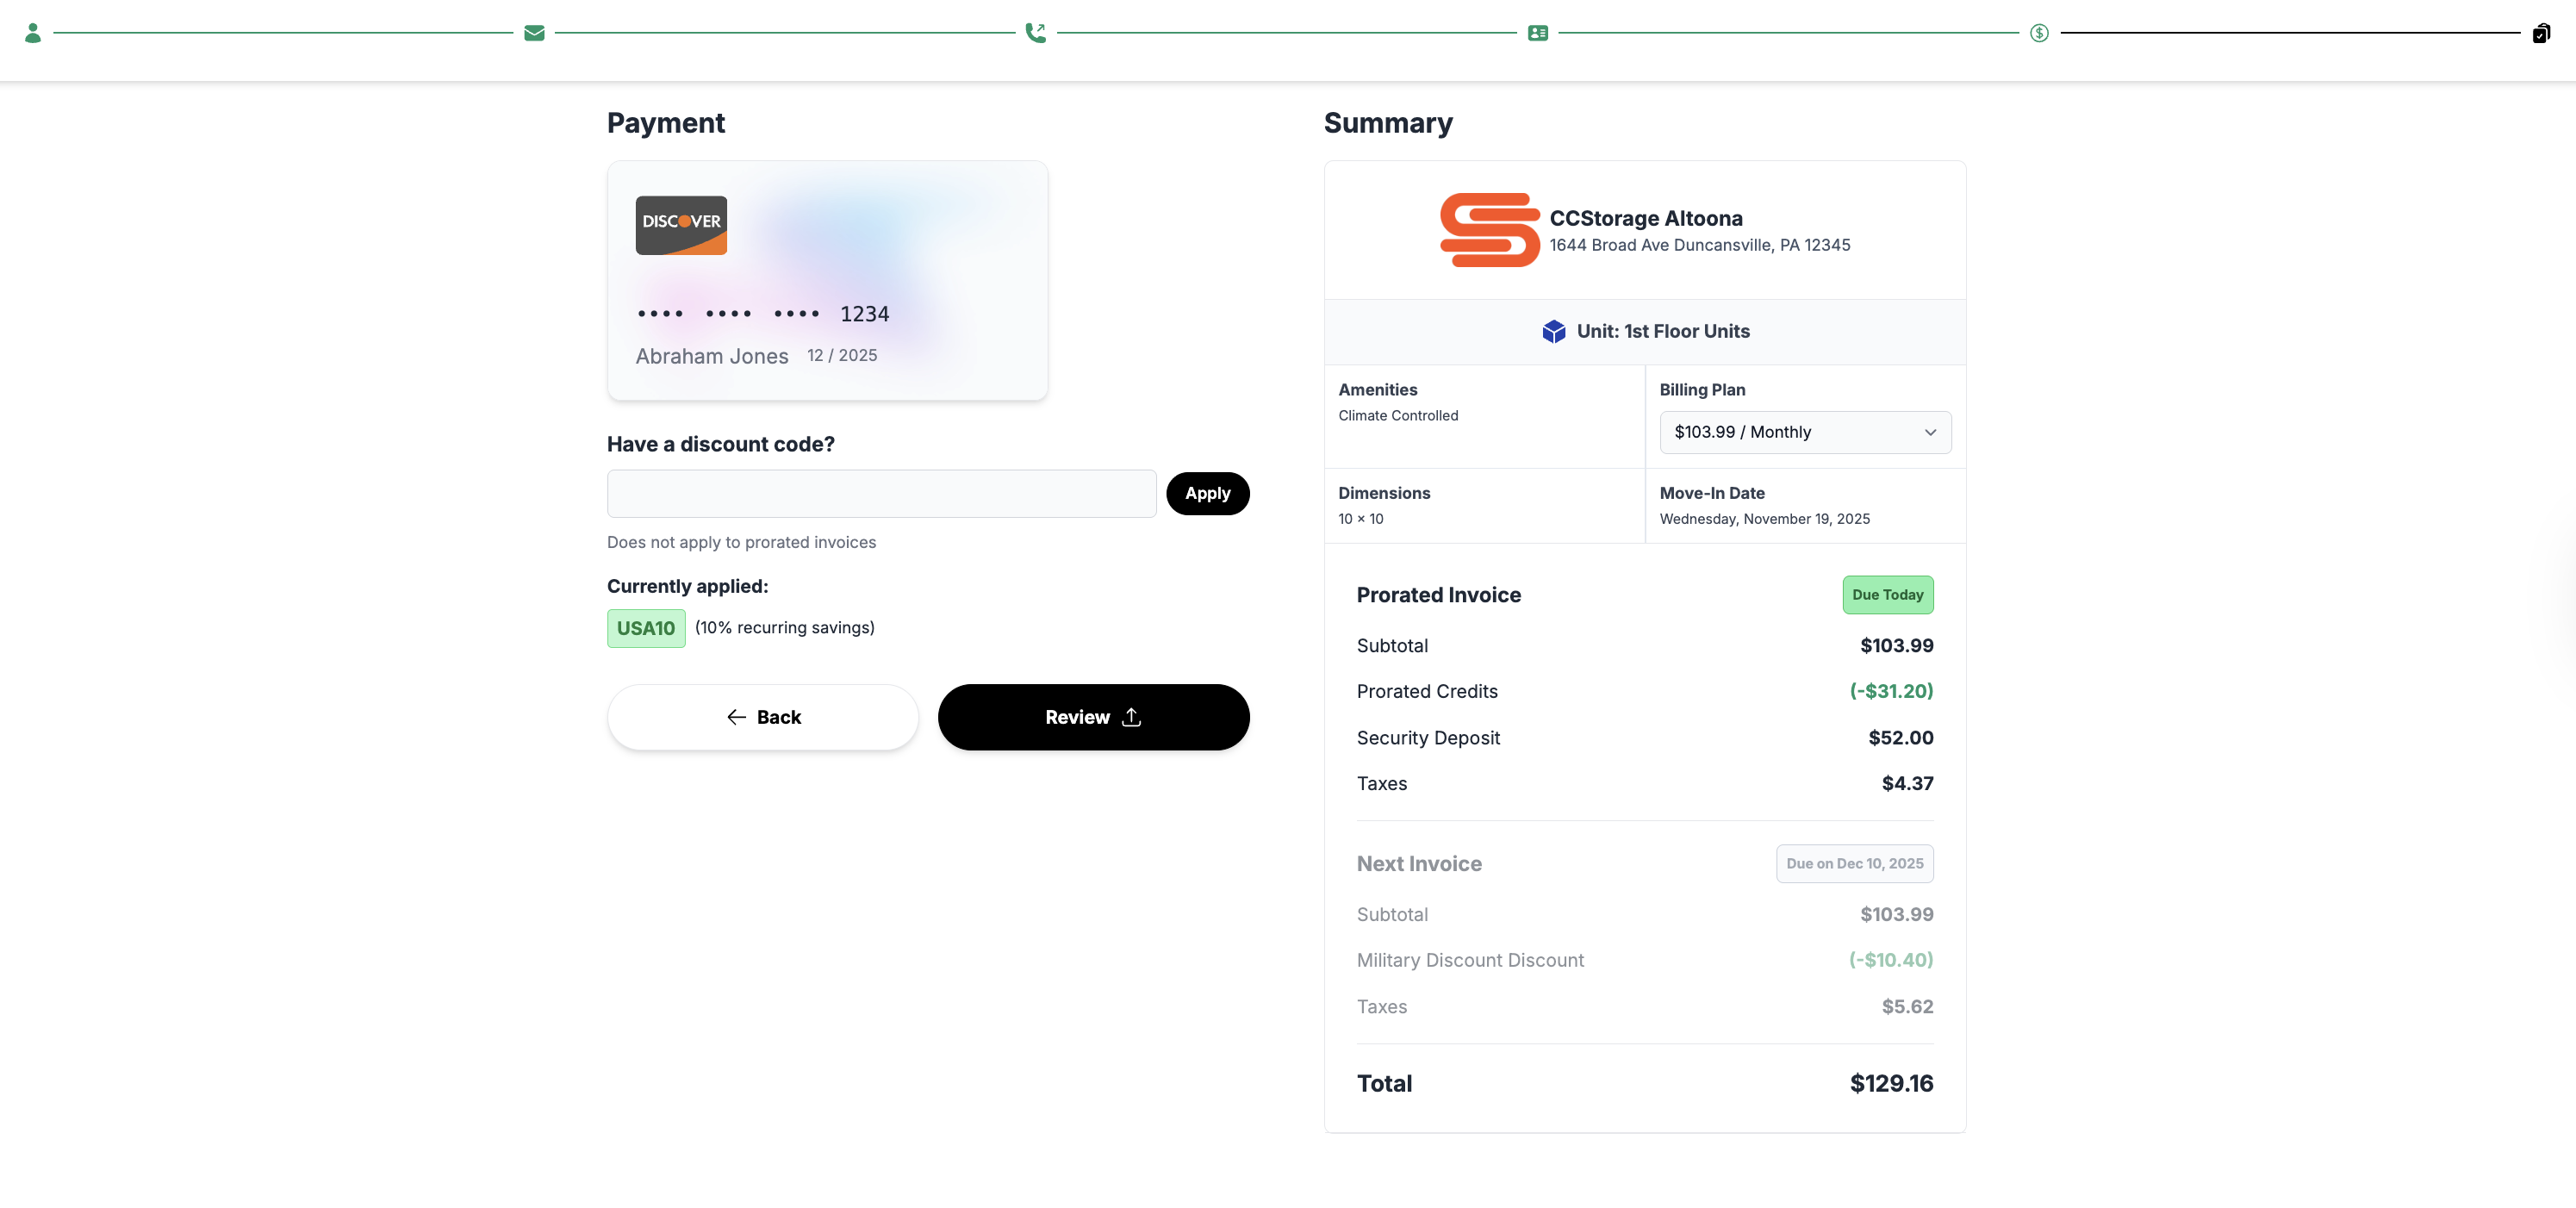2576x1208 pixels.
Task: Go Back to the previous step
Action: [x=763, y=717]
